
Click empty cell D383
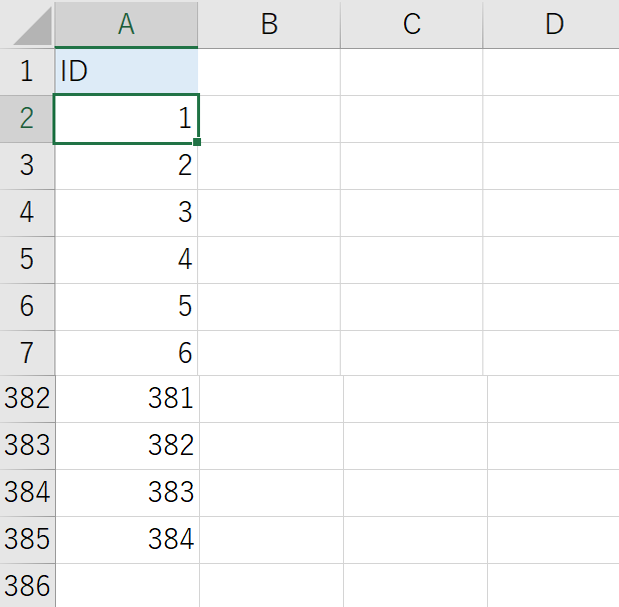[553, 446]
